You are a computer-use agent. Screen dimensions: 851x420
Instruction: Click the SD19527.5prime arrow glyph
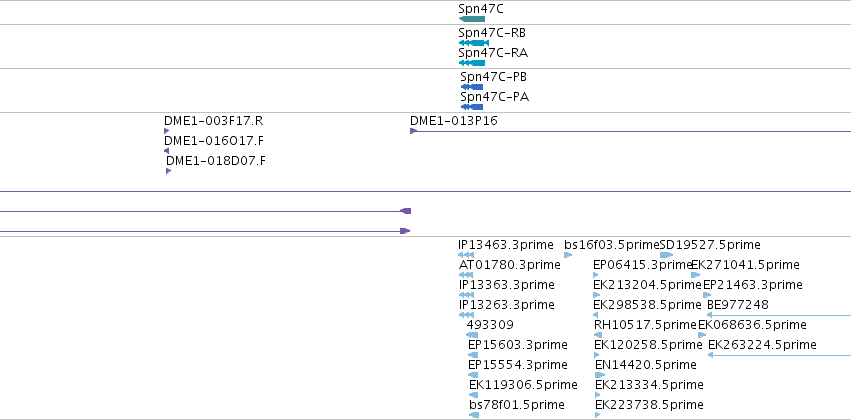click(666, 255)
